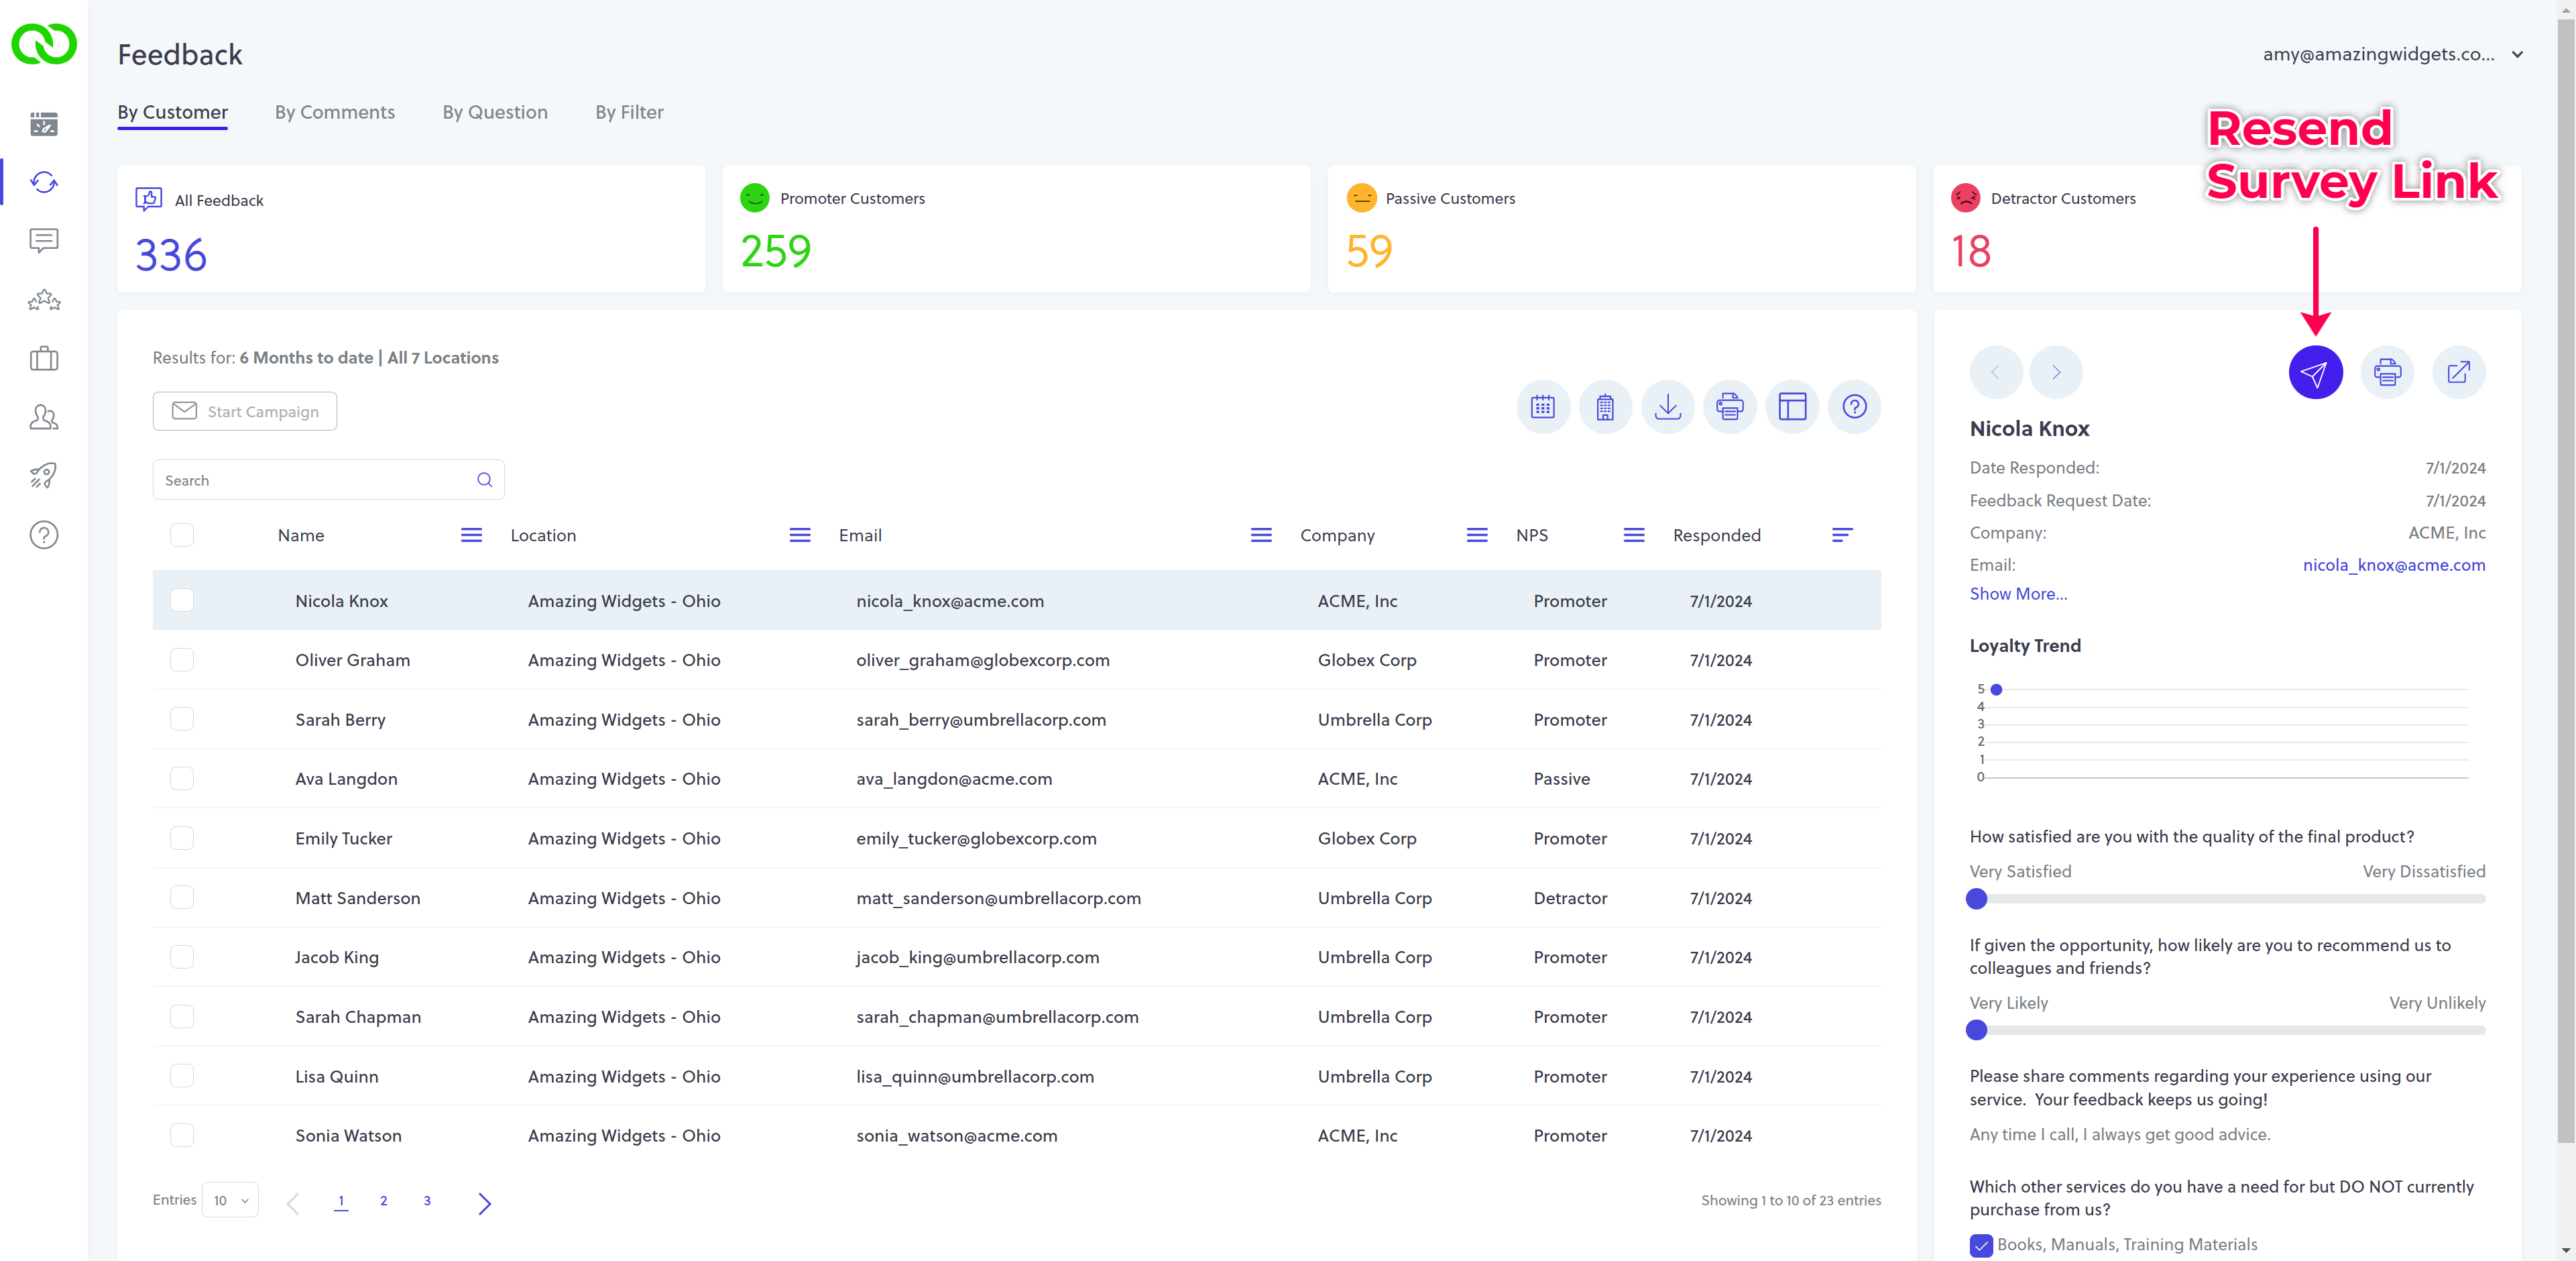Select the Matt Sanderson row checkbox

click(182, 898)
